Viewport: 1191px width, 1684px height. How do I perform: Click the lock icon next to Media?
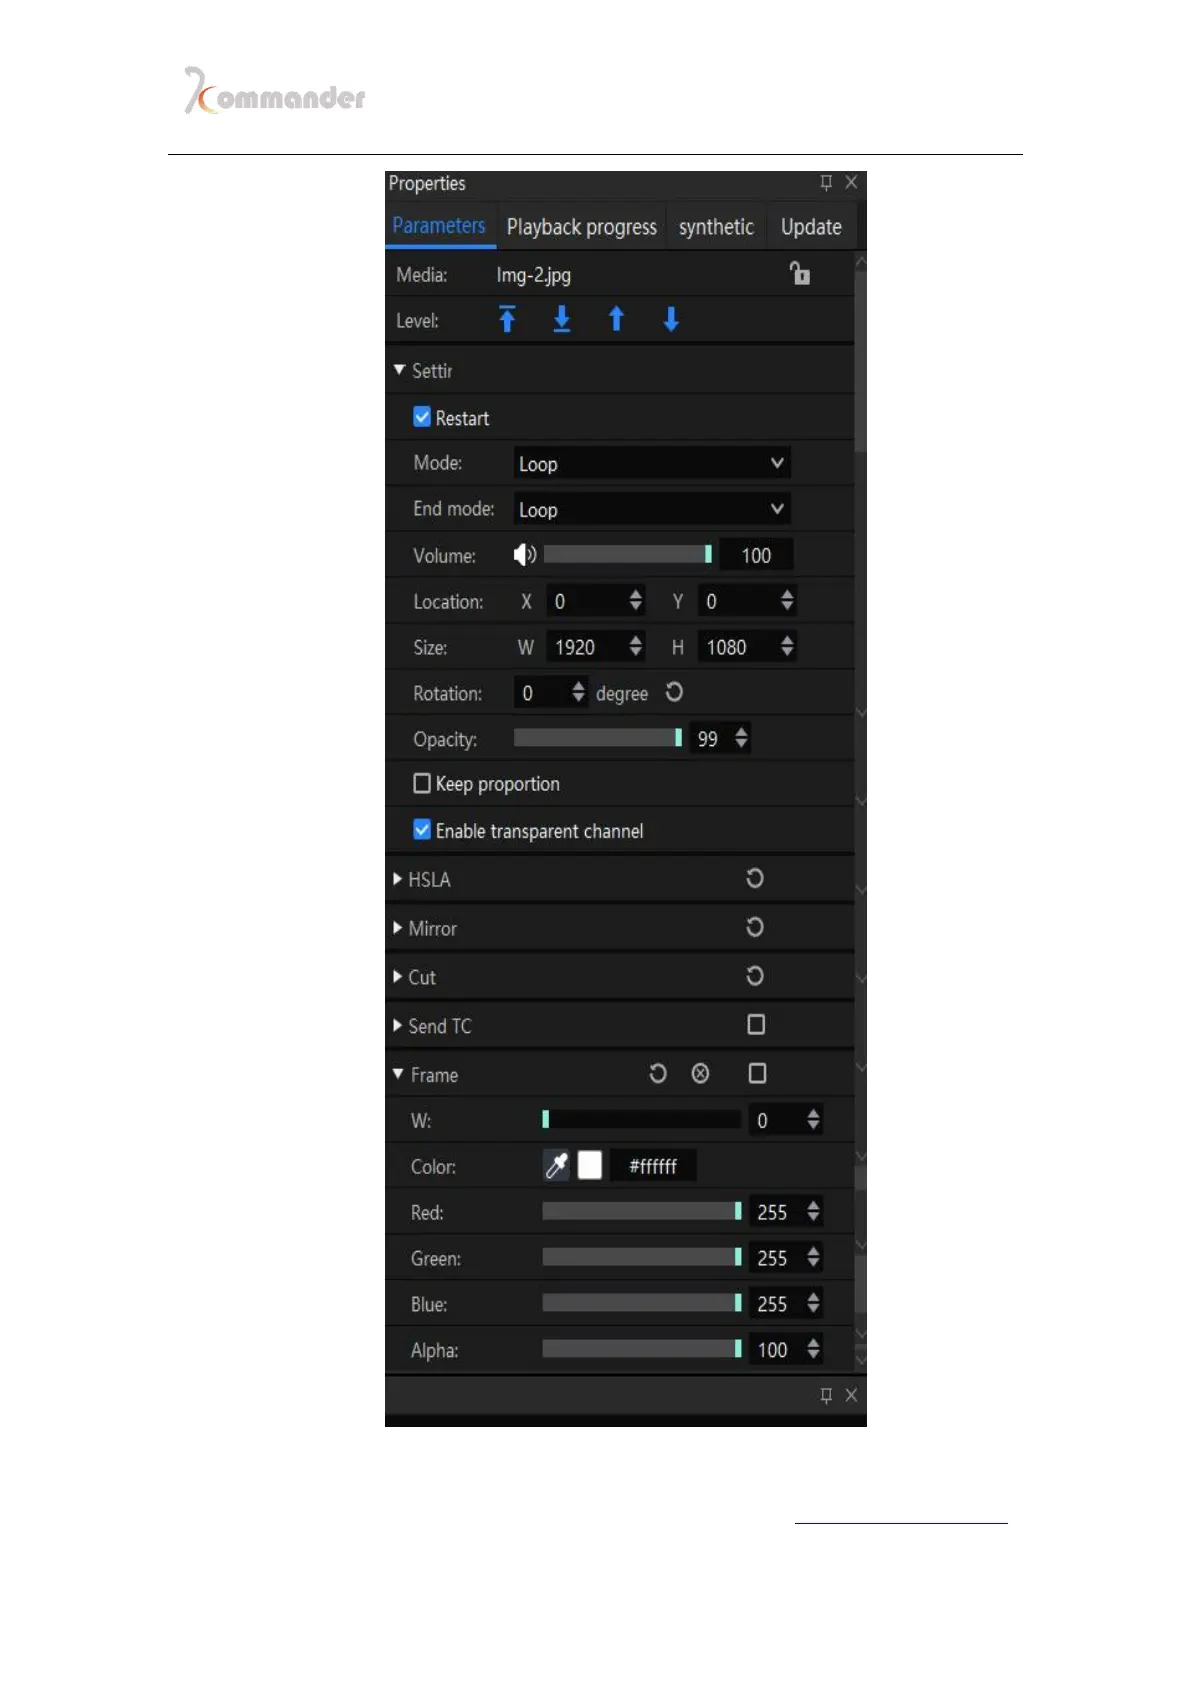pyautogui.click(x=799, y=273)
